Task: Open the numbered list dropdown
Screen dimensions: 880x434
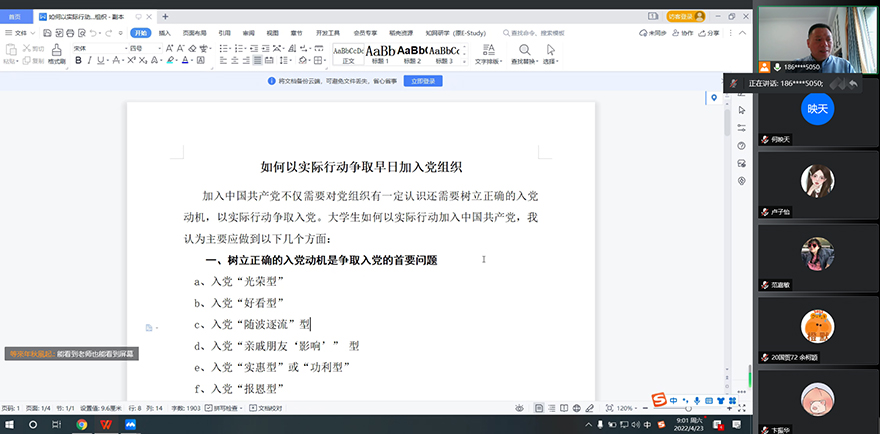Action: [245, 49]
